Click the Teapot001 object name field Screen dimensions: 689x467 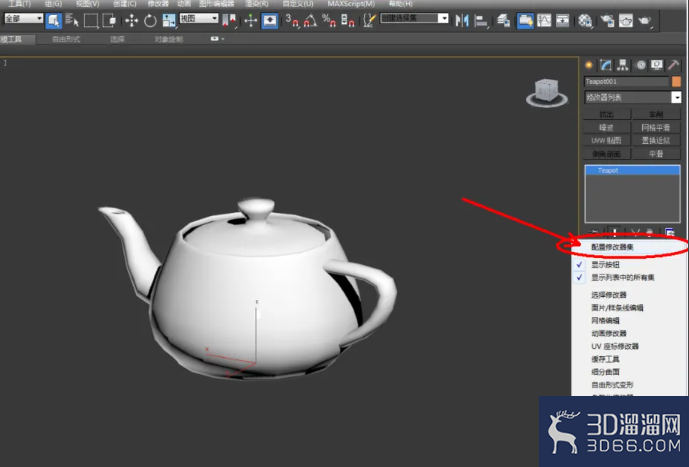(x=627, y=82)
